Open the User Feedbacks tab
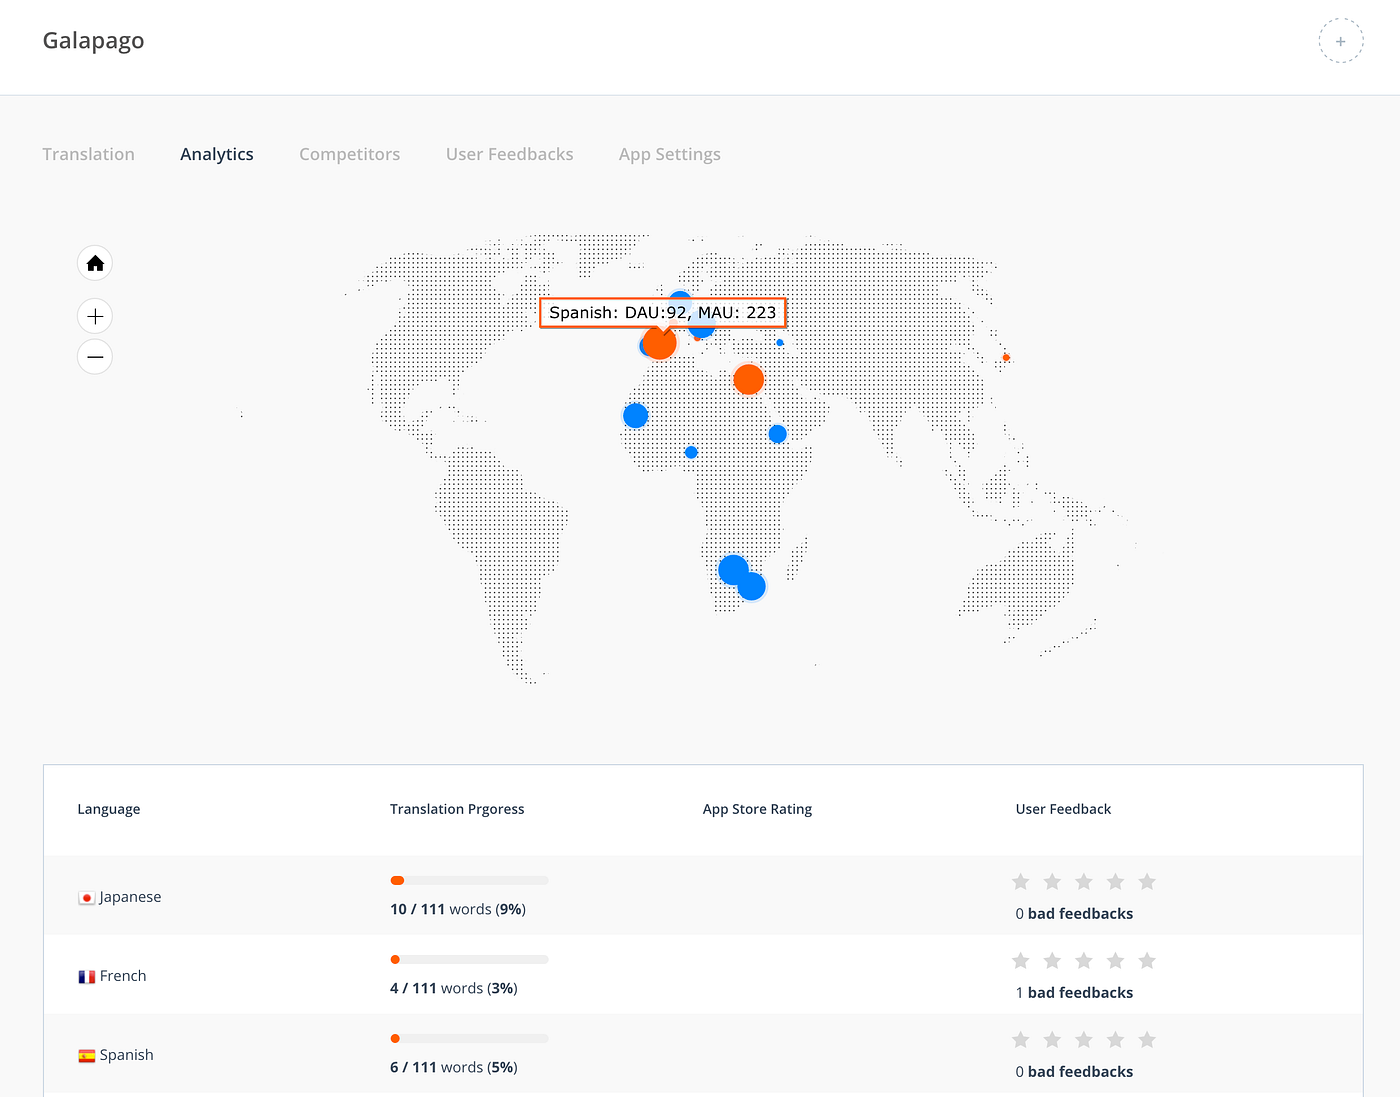The height and width of the screenshot is (1097, 1400). point(509,154)
